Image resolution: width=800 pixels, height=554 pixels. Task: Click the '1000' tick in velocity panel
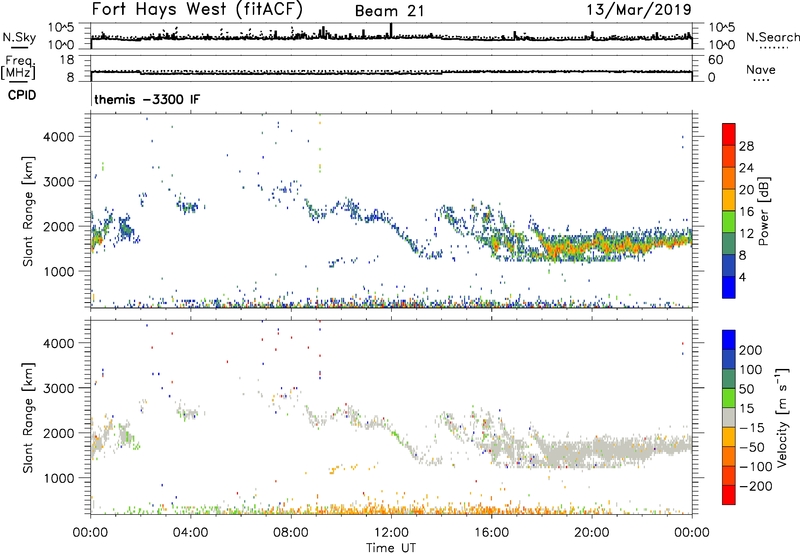coord(58,478)
